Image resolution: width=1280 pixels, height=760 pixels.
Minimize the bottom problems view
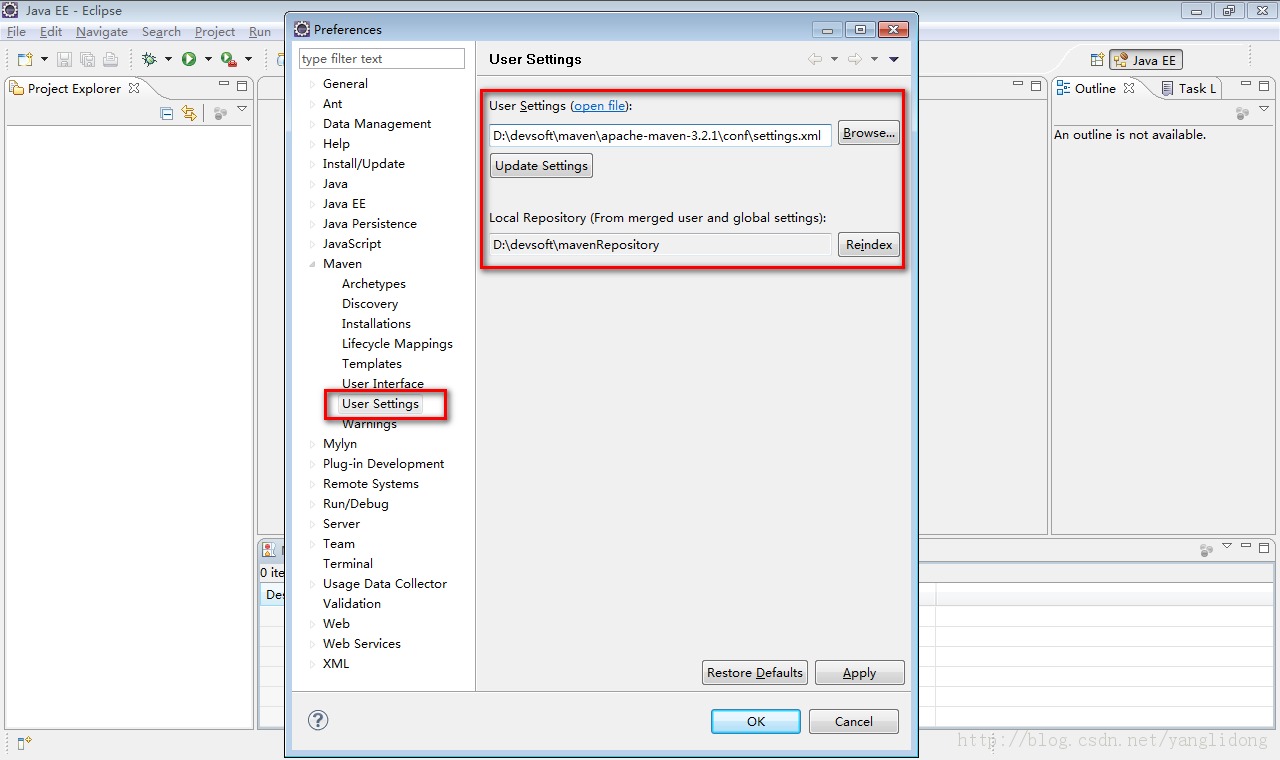tap(1246, 547)
